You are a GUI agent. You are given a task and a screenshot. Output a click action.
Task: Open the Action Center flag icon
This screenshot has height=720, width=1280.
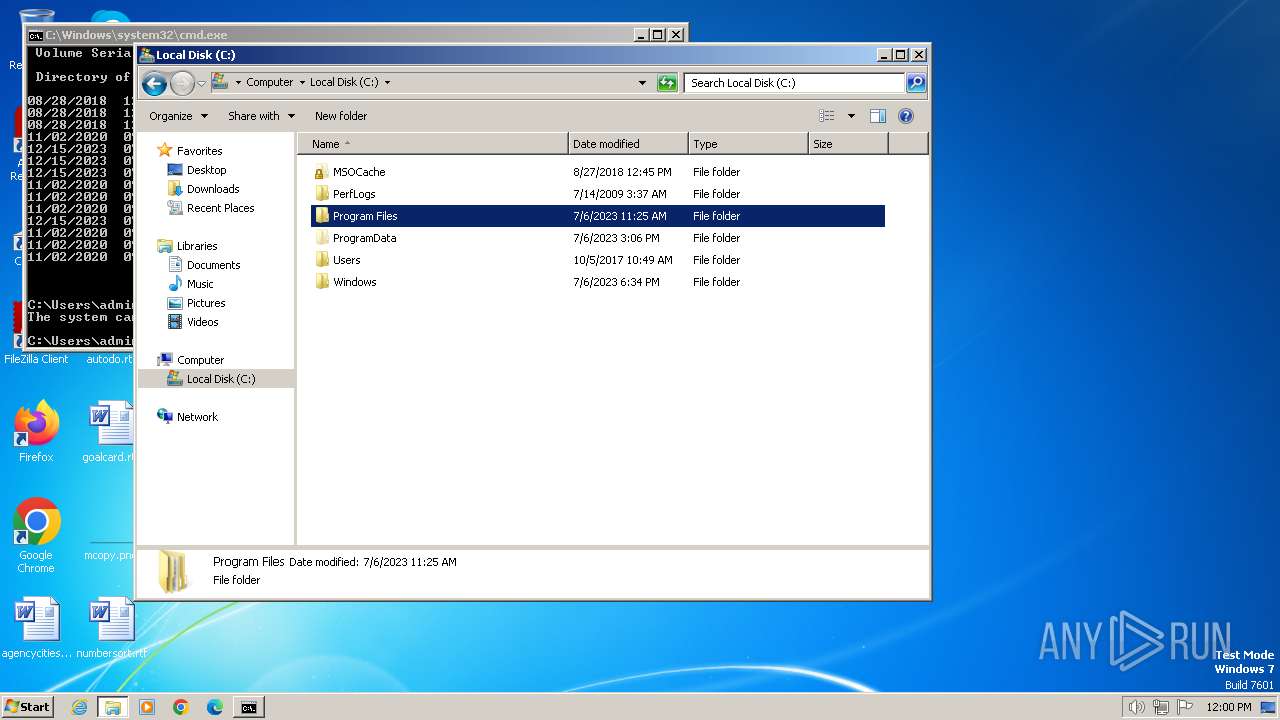coord(1184,707)
